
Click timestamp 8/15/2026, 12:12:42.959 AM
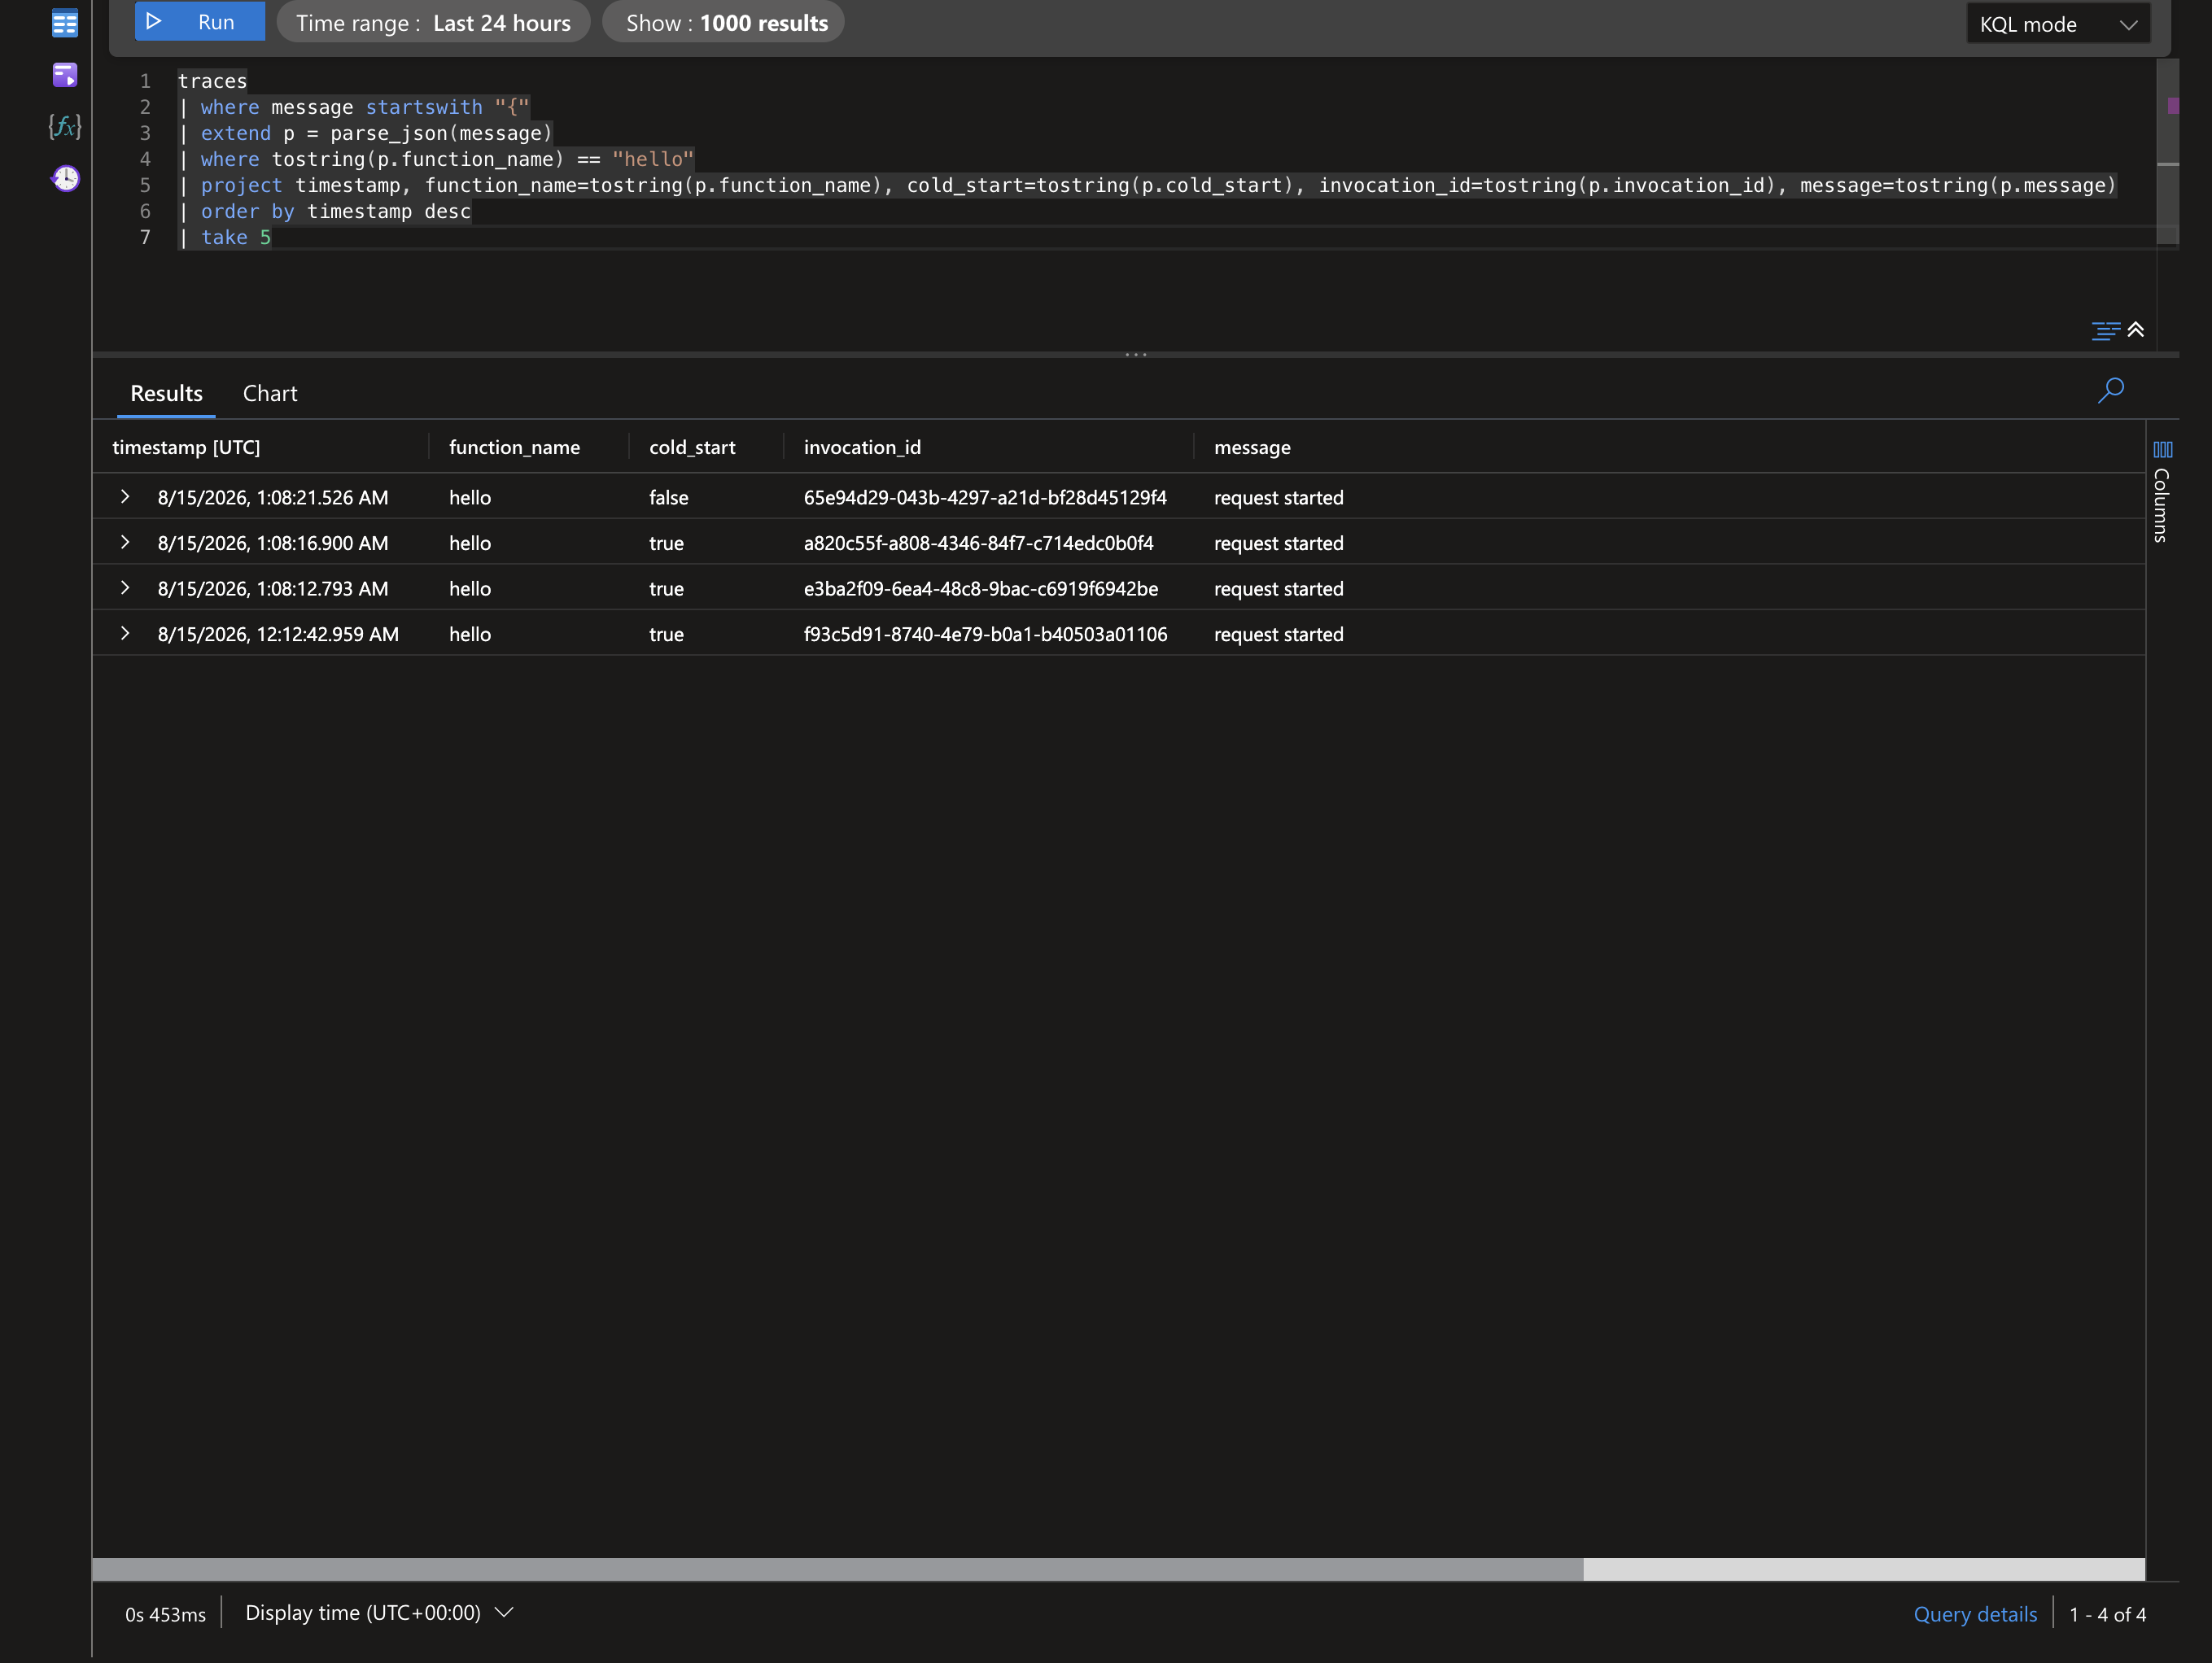click(278, 634)
